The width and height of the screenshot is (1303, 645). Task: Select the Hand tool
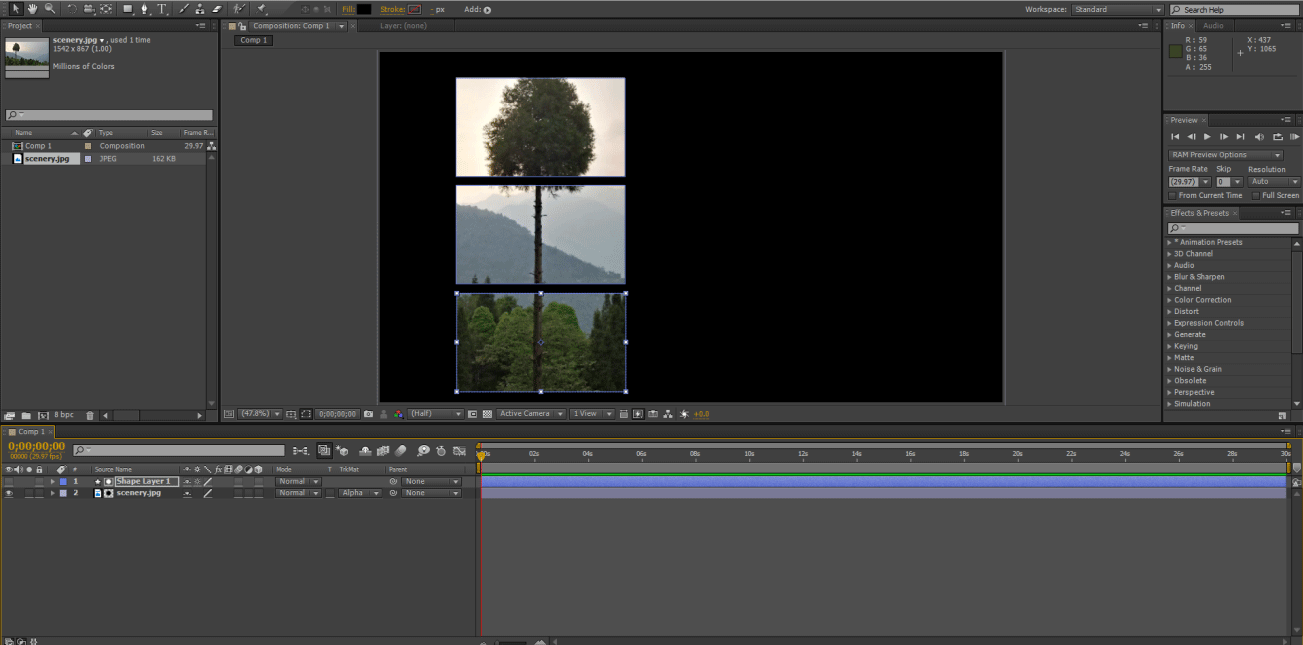(x=31, y=9)
